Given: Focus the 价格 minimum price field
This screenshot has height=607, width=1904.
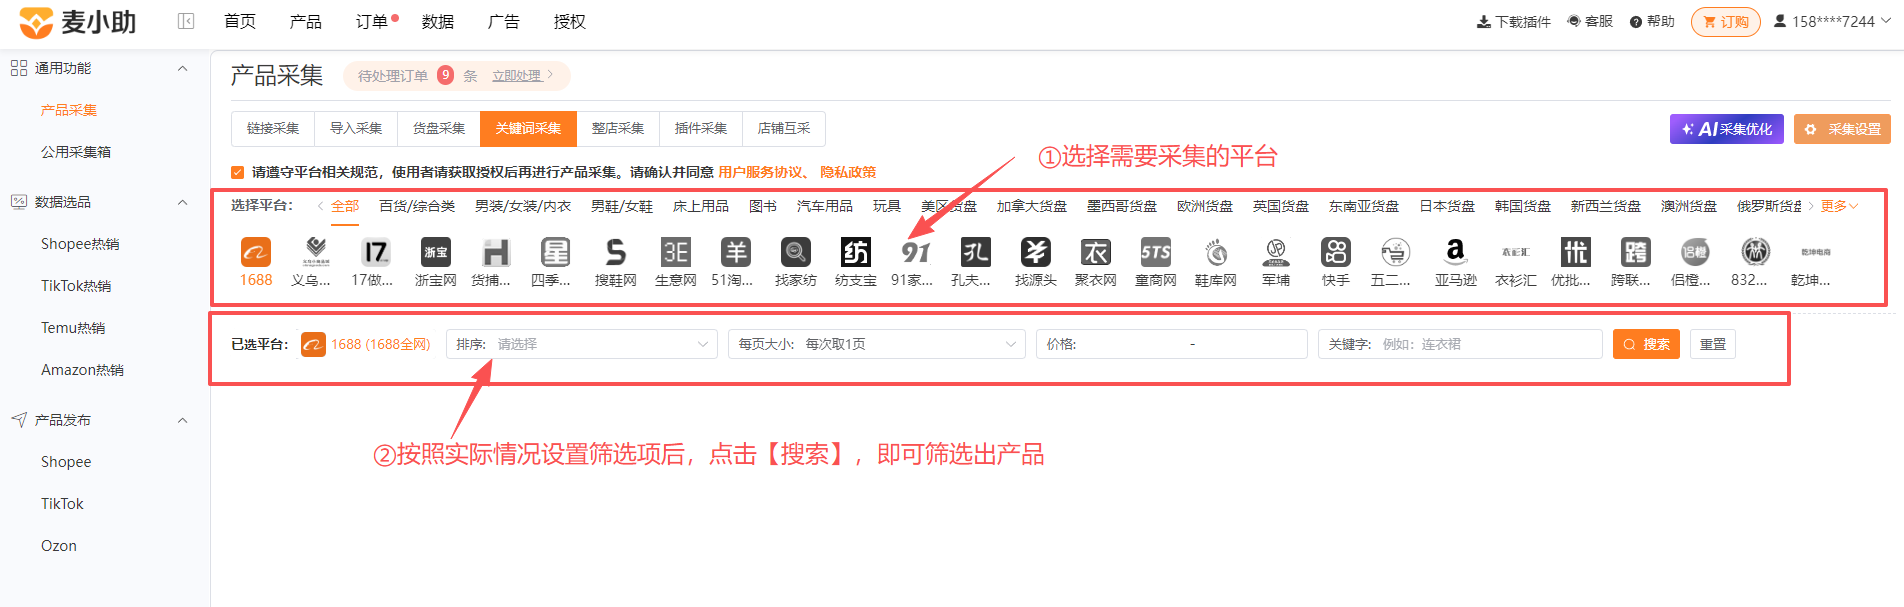Looking at the screenshot, I should pos(1130,344).
